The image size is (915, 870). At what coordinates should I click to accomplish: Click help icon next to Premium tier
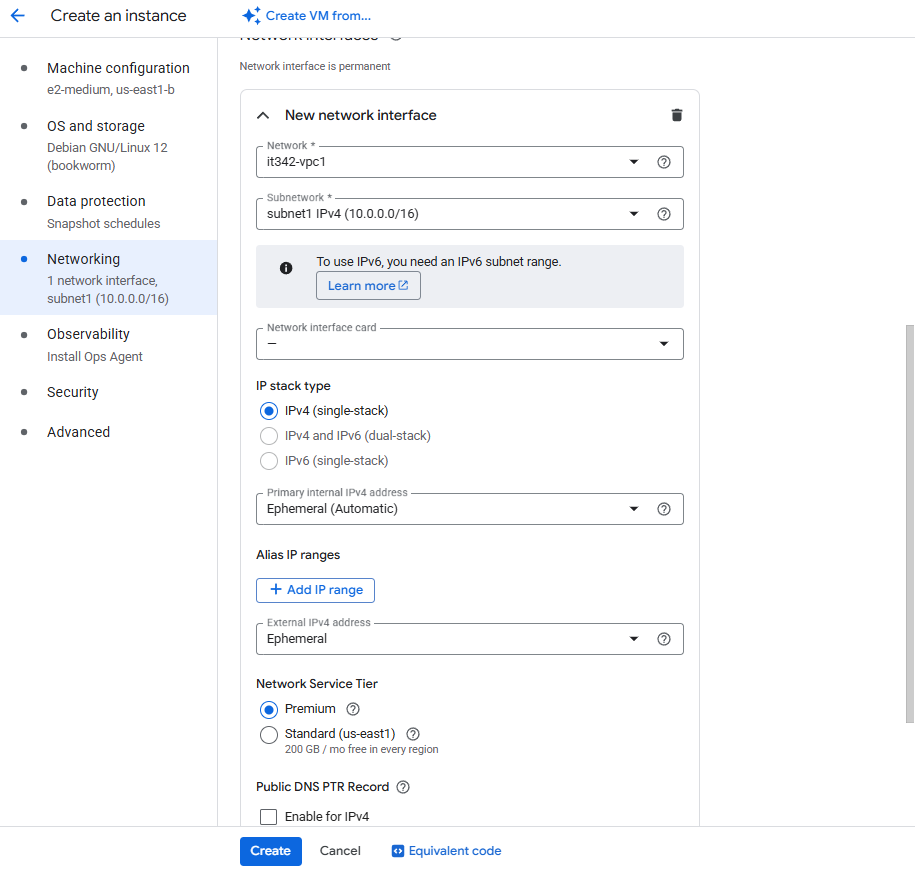[x=353, y=709]
